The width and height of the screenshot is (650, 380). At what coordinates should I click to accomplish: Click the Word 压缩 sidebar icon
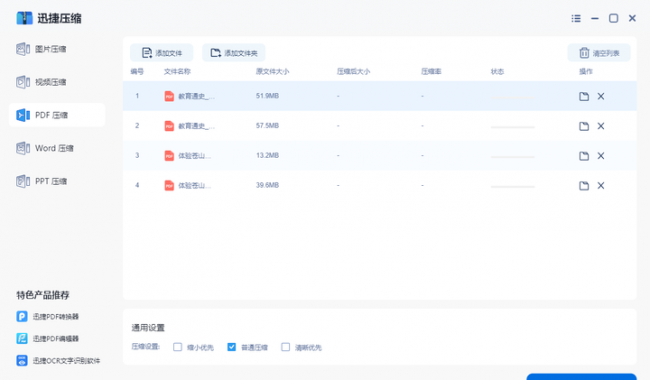coord(23,148)
